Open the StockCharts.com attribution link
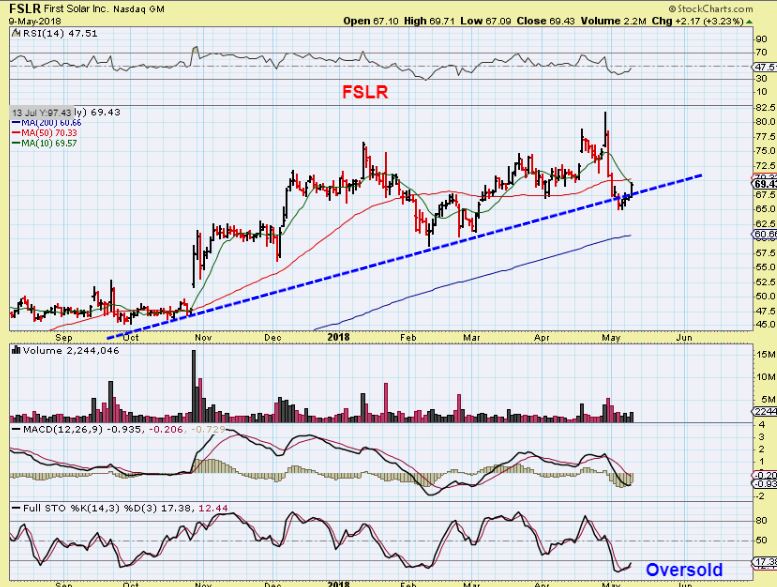This screenshot has width=777, height=587. pos(710,8)
